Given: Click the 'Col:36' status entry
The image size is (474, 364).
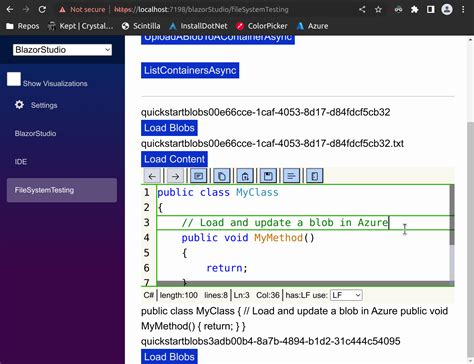Looking at the screenshot, I should click(268, 295).
